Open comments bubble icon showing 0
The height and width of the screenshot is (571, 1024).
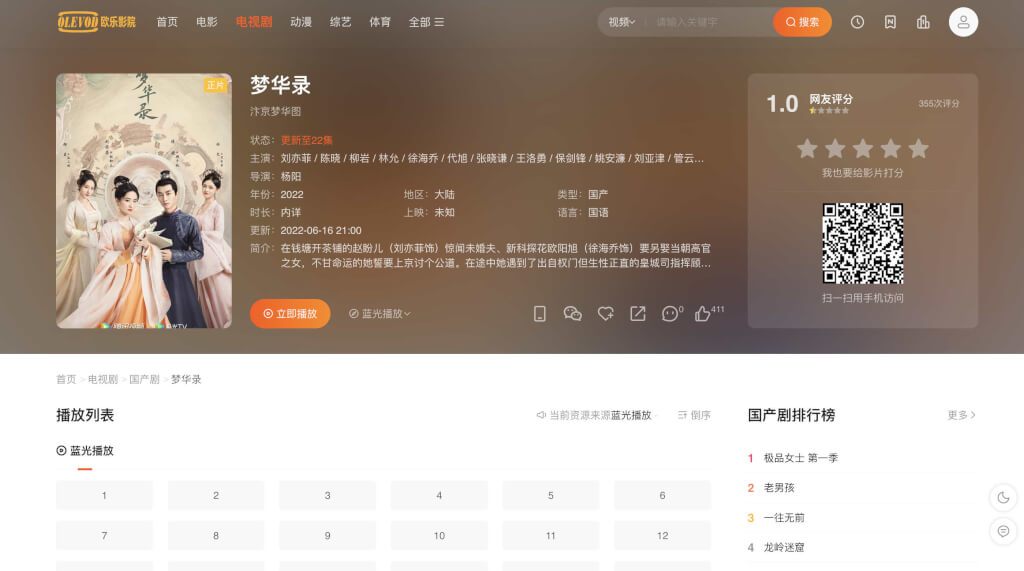coord(672,314)
